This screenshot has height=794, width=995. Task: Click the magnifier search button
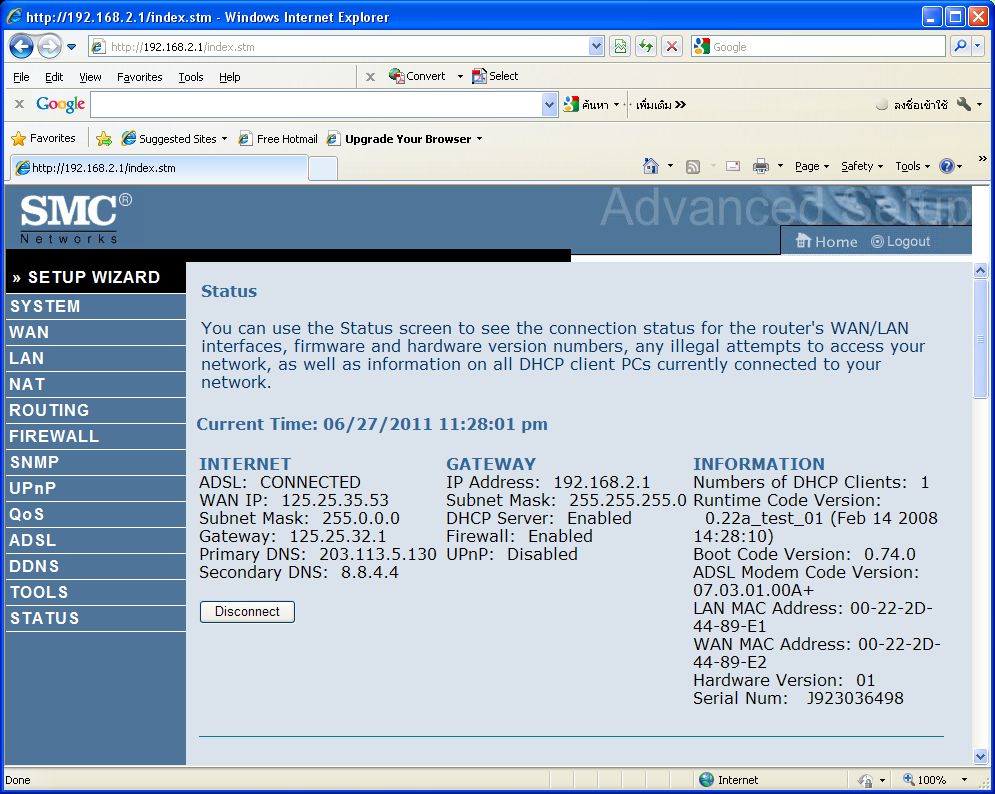click(x=960, y=46)
